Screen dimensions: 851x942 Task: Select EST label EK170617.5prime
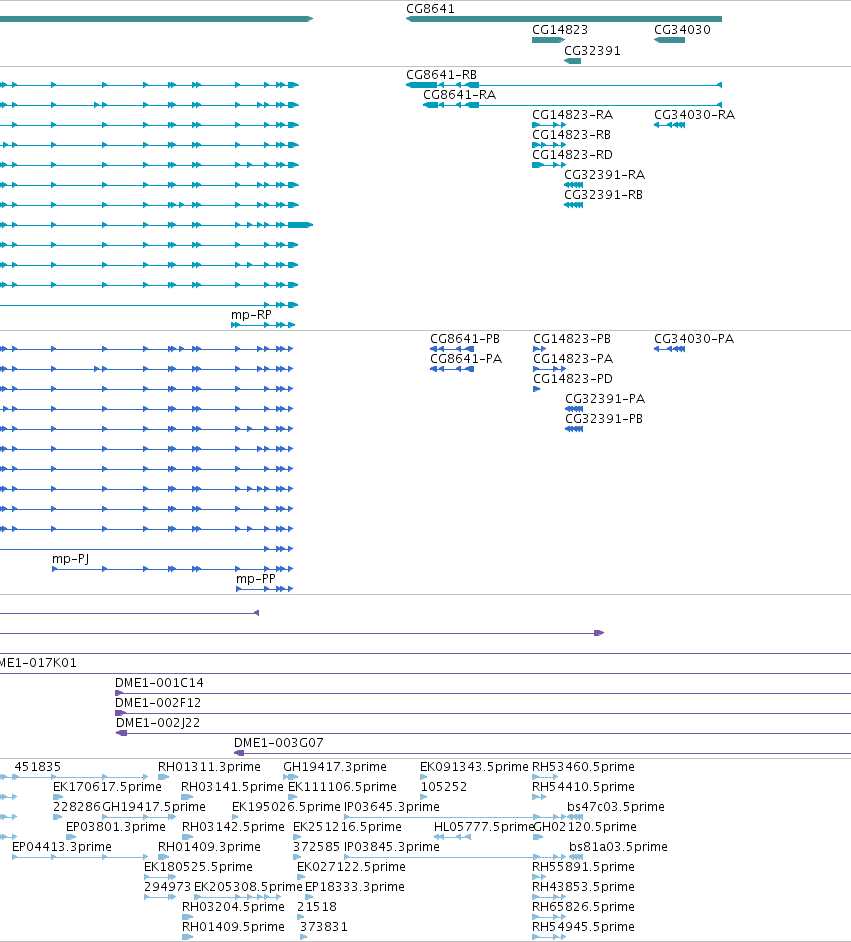click(107, 787)
